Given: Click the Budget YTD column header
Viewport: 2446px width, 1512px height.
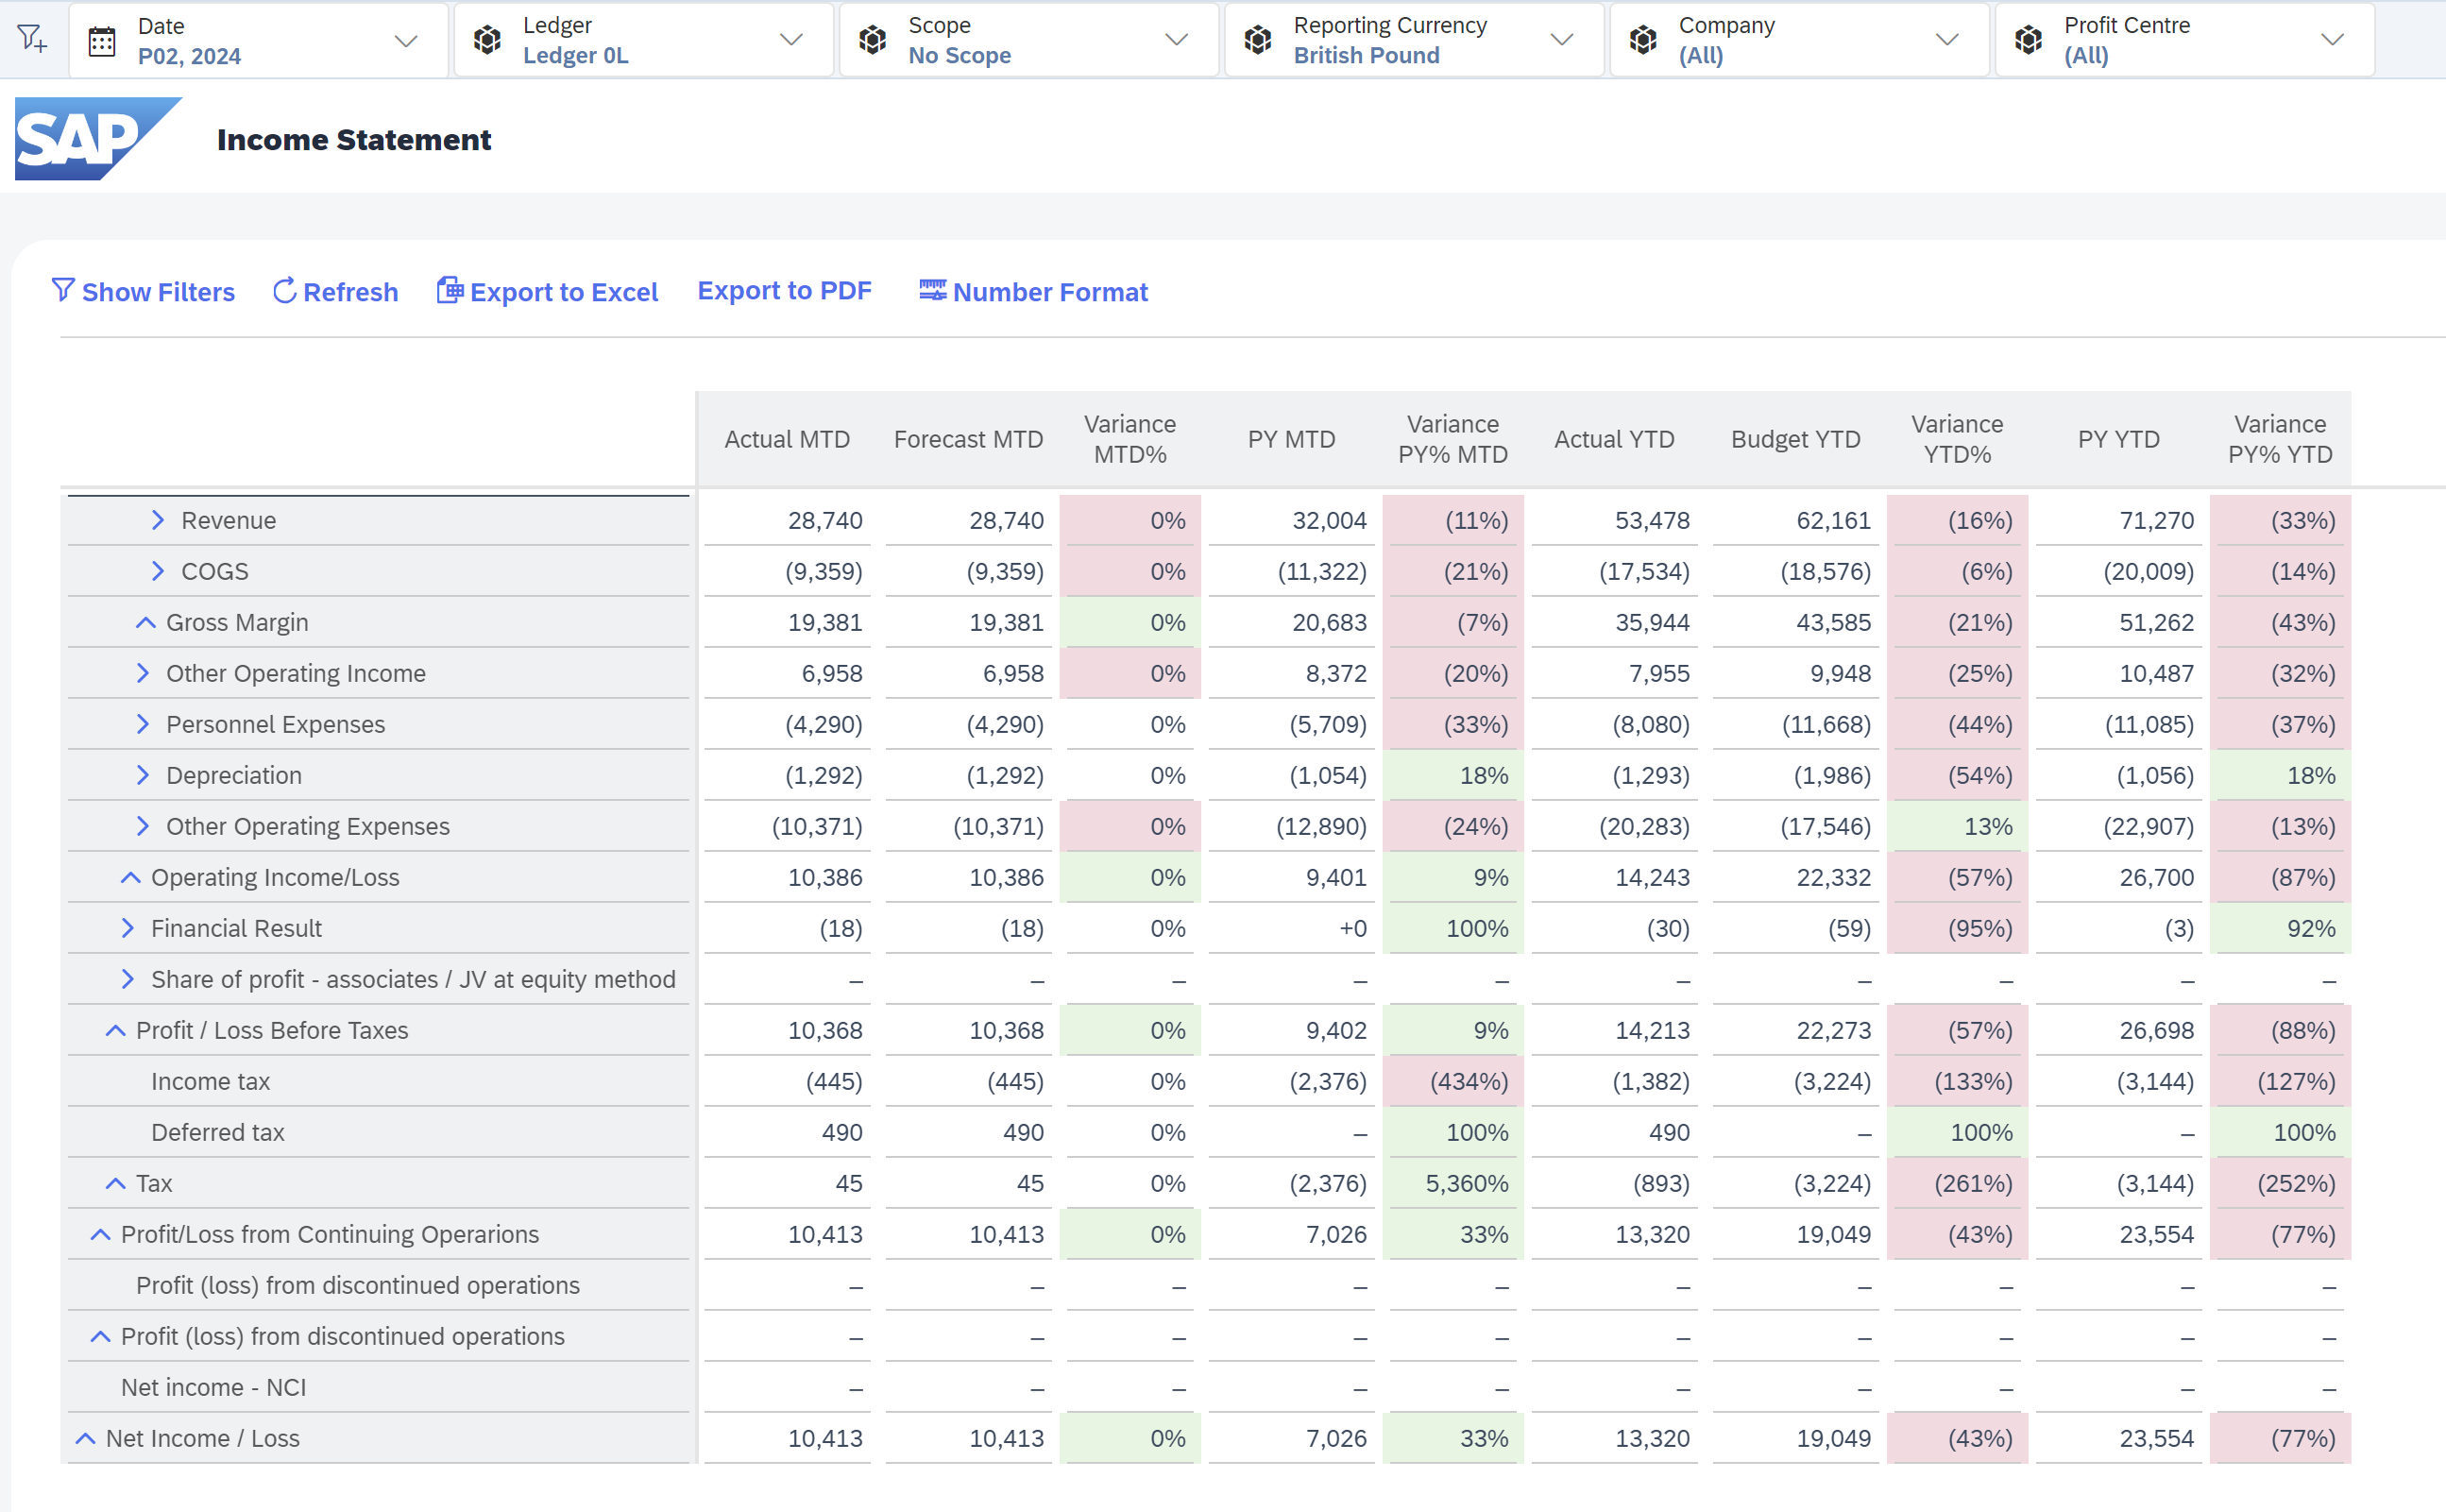Looking at the screenshot, I should point(1796,439).
